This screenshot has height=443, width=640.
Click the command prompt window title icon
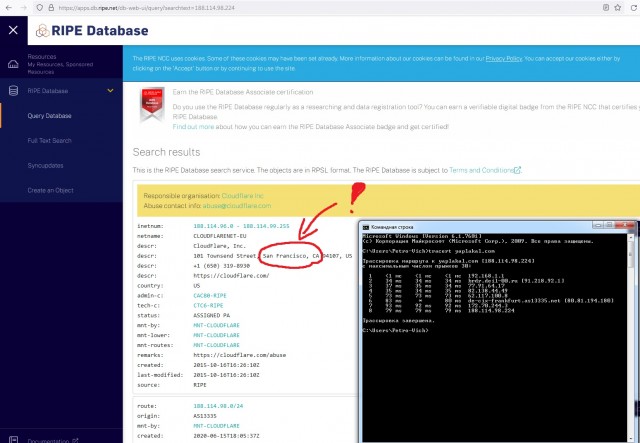point(366,227)
